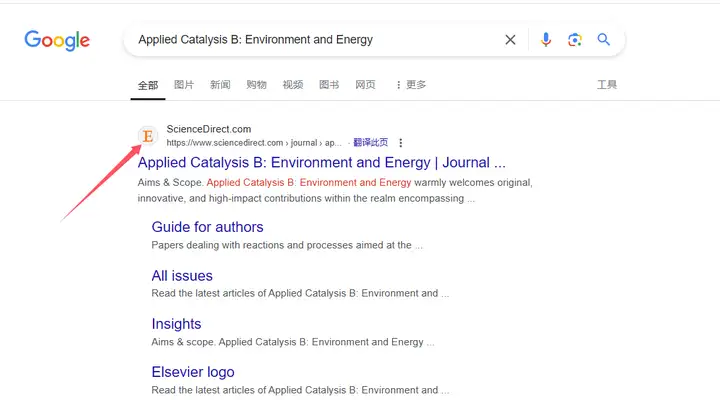Focus the search query input field
The image size is (720, 400).
coord(317,40)
